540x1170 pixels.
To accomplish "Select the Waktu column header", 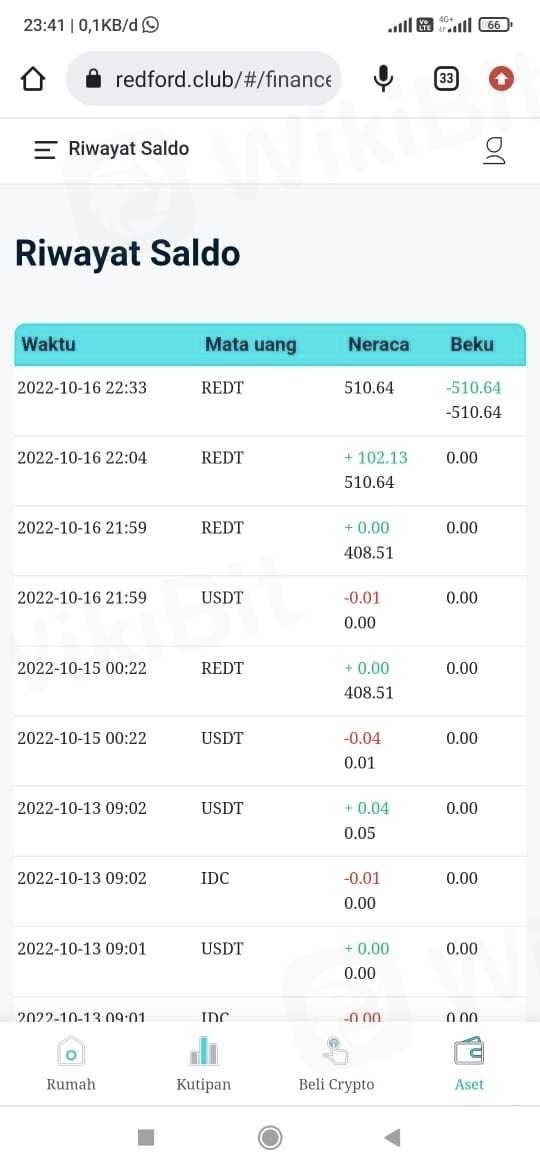I will tap(48, 344).
